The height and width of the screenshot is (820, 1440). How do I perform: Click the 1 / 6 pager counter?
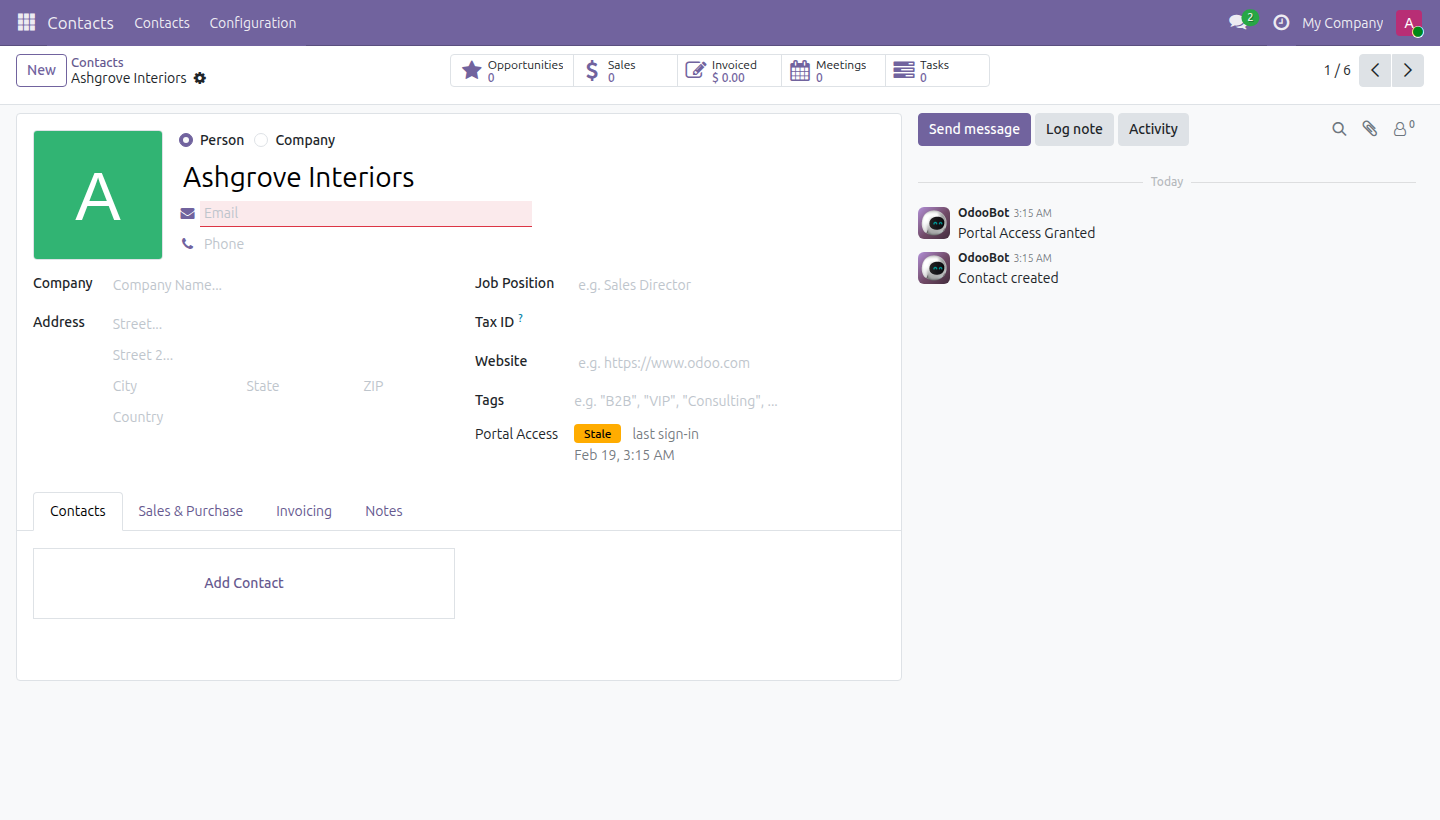(x=1337, y=70)
